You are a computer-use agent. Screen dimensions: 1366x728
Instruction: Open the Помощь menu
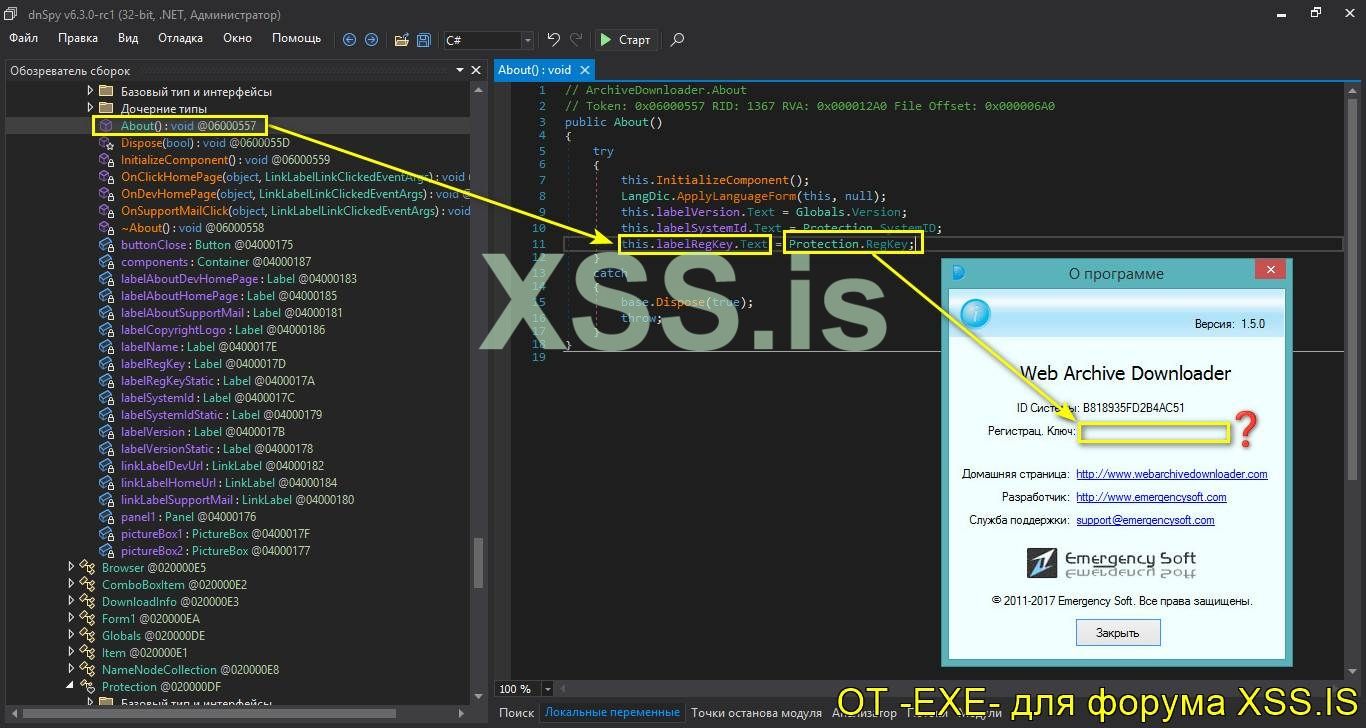297,38
